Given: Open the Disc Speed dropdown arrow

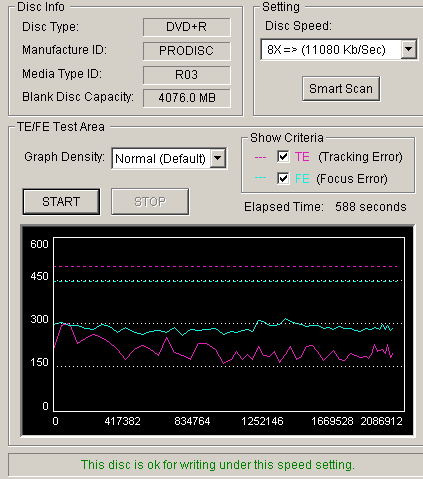Looking at the screenshot, I should click(x=409, y=50).
